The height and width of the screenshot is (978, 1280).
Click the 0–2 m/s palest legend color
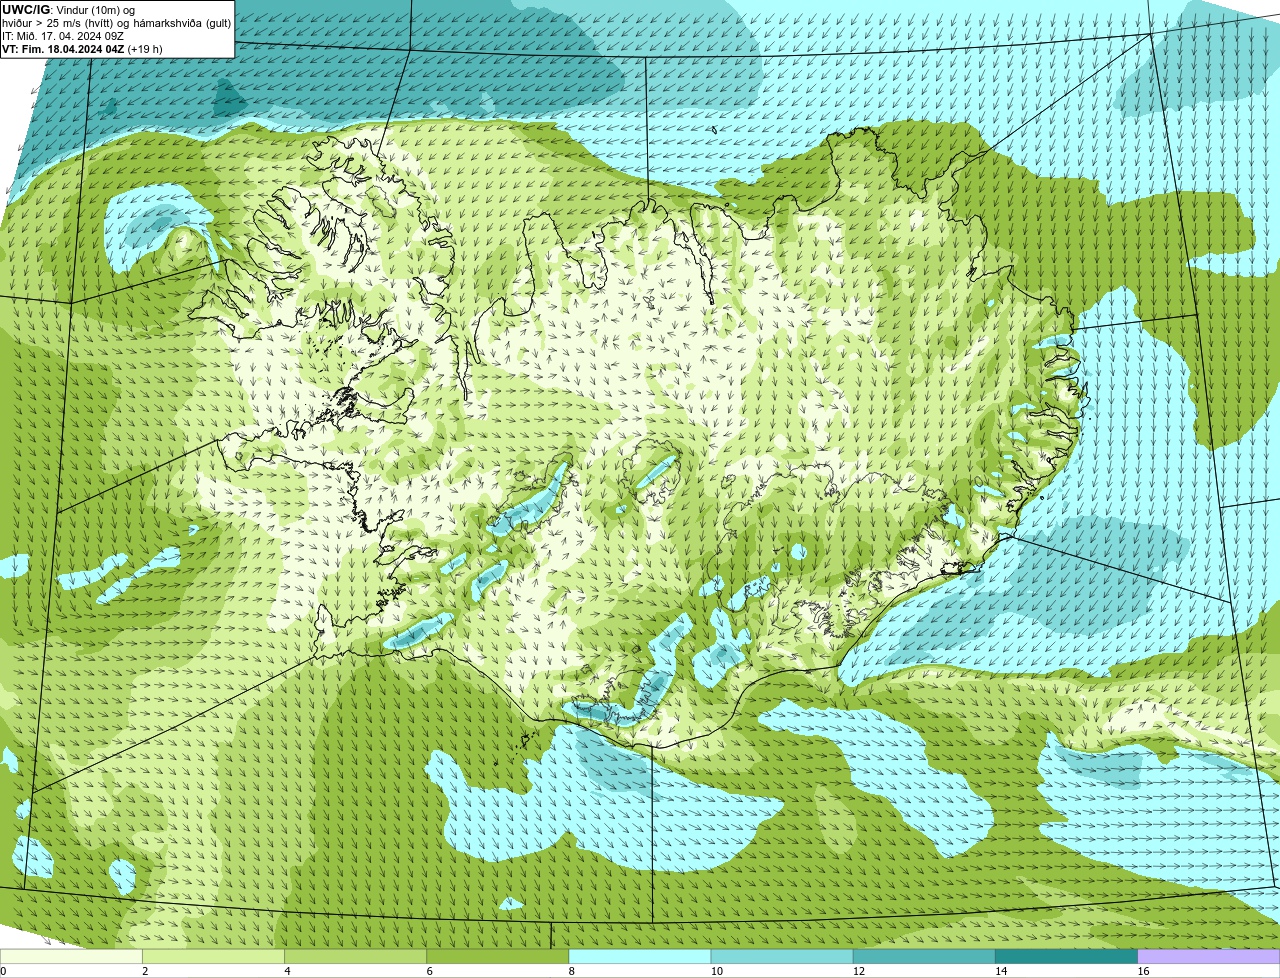pos(71,956)
